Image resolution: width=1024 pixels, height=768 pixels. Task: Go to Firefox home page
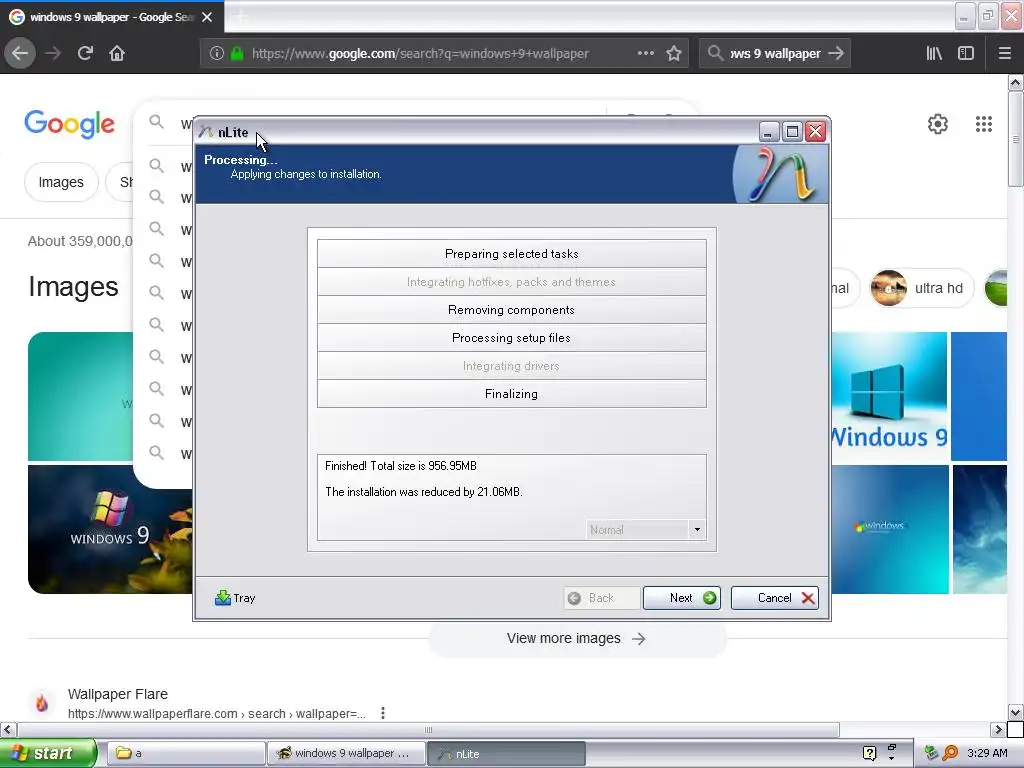click(117, 54)
